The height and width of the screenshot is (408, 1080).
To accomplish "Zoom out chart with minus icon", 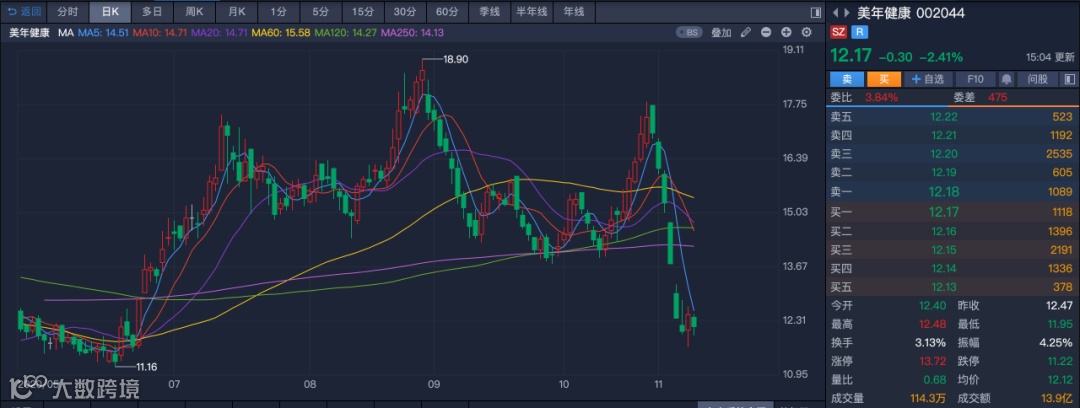I will click(x=766, y=32).
